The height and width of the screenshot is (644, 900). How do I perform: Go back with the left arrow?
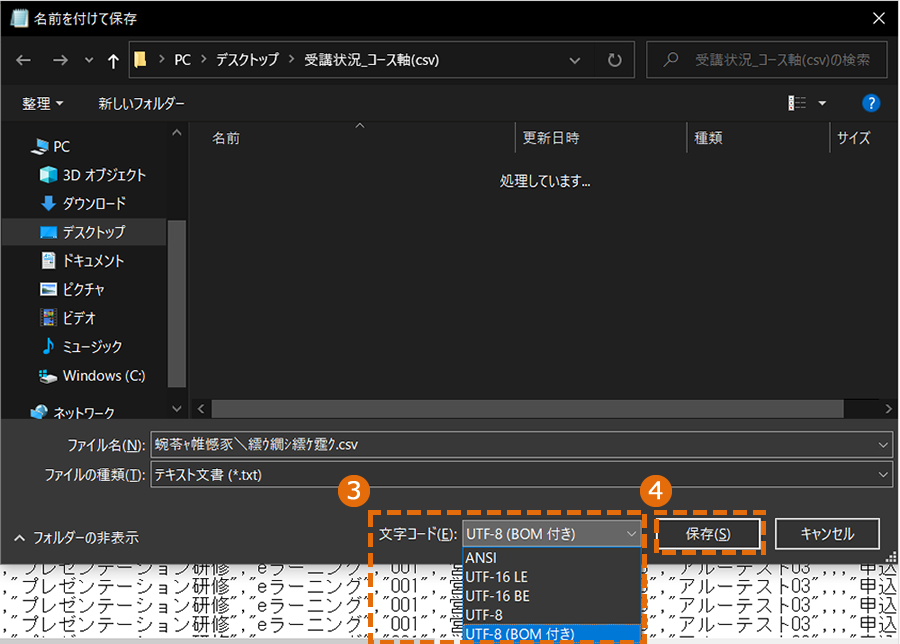(24, 60)
